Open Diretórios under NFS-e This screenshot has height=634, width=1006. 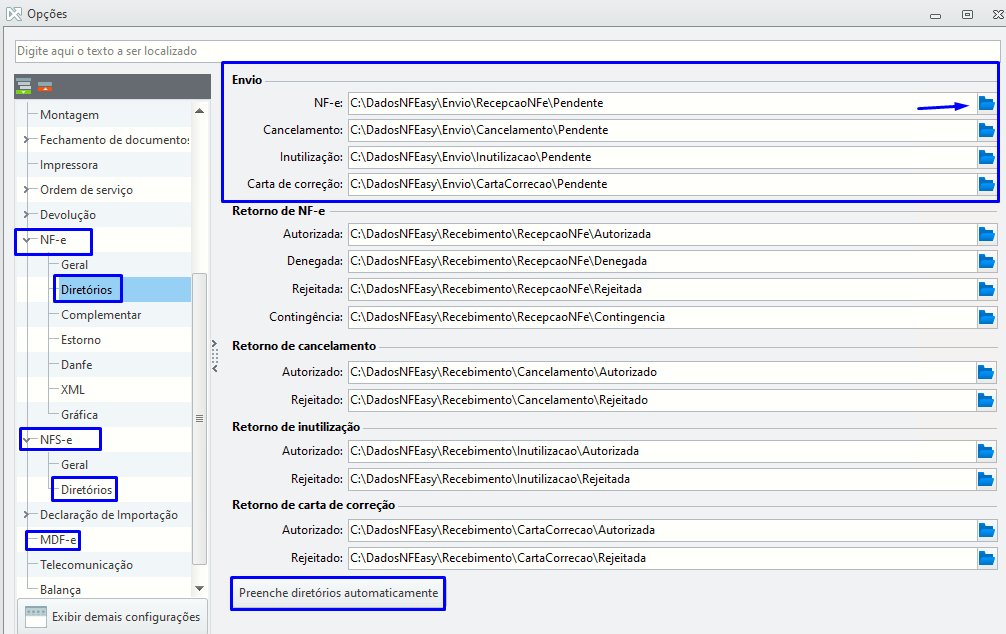tap(87, 490)
